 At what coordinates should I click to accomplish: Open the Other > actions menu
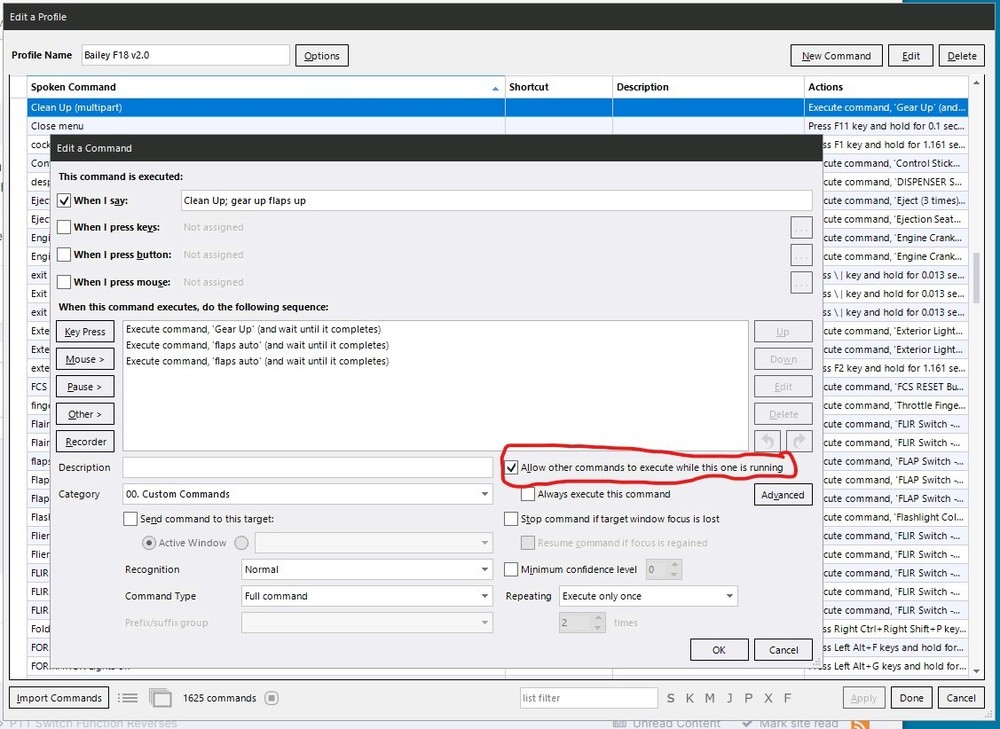point(85,414)
